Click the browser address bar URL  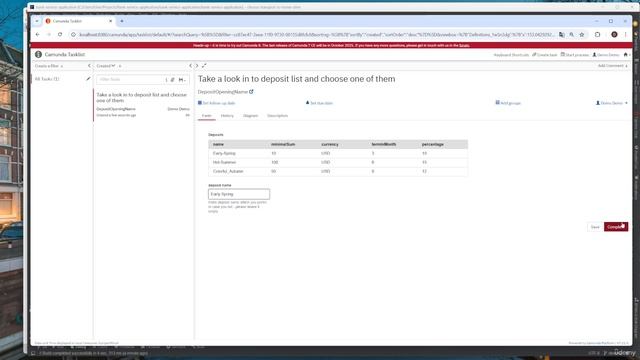pyautogui.click(x=316, y=35)
